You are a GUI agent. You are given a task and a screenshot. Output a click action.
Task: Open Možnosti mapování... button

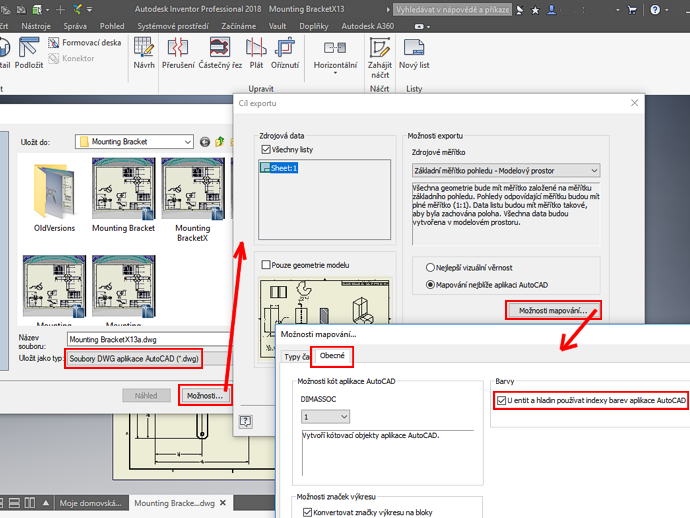(553, 311)
